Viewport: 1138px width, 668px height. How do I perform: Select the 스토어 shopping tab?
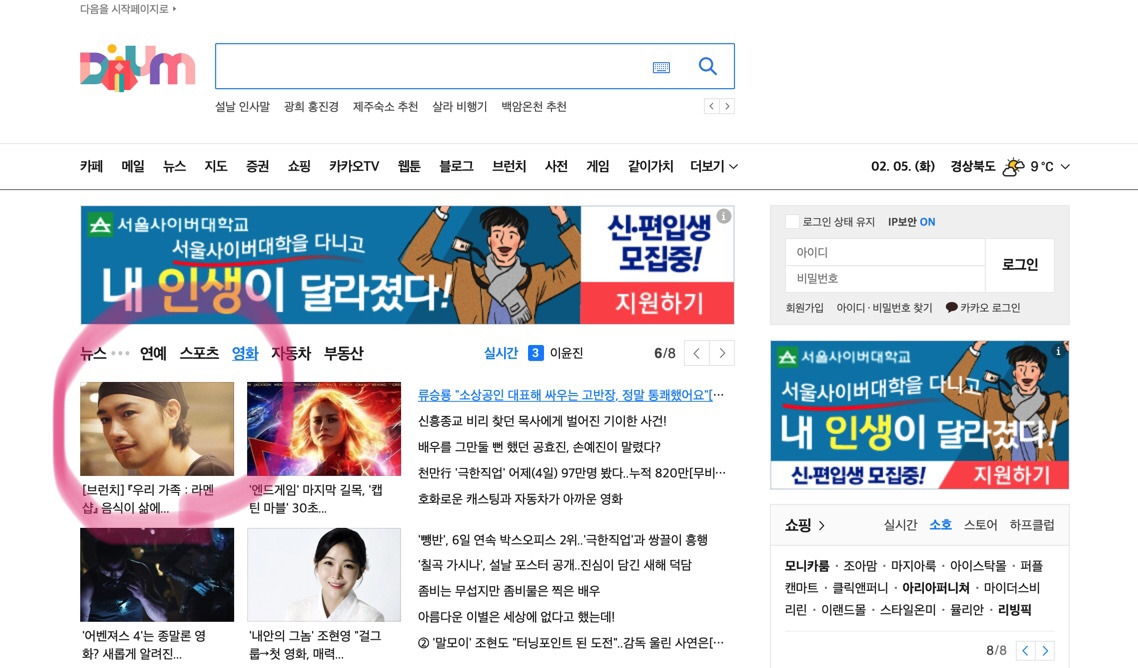point(981,524)
